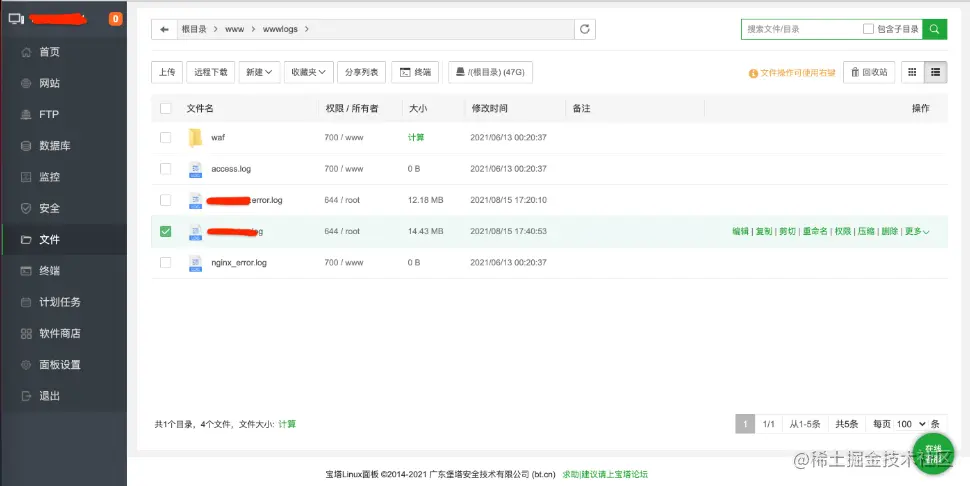The width and height of the screenshot is (970, 486).
Task: Open FTP in the sidebar
Action: tap(48, 114)
